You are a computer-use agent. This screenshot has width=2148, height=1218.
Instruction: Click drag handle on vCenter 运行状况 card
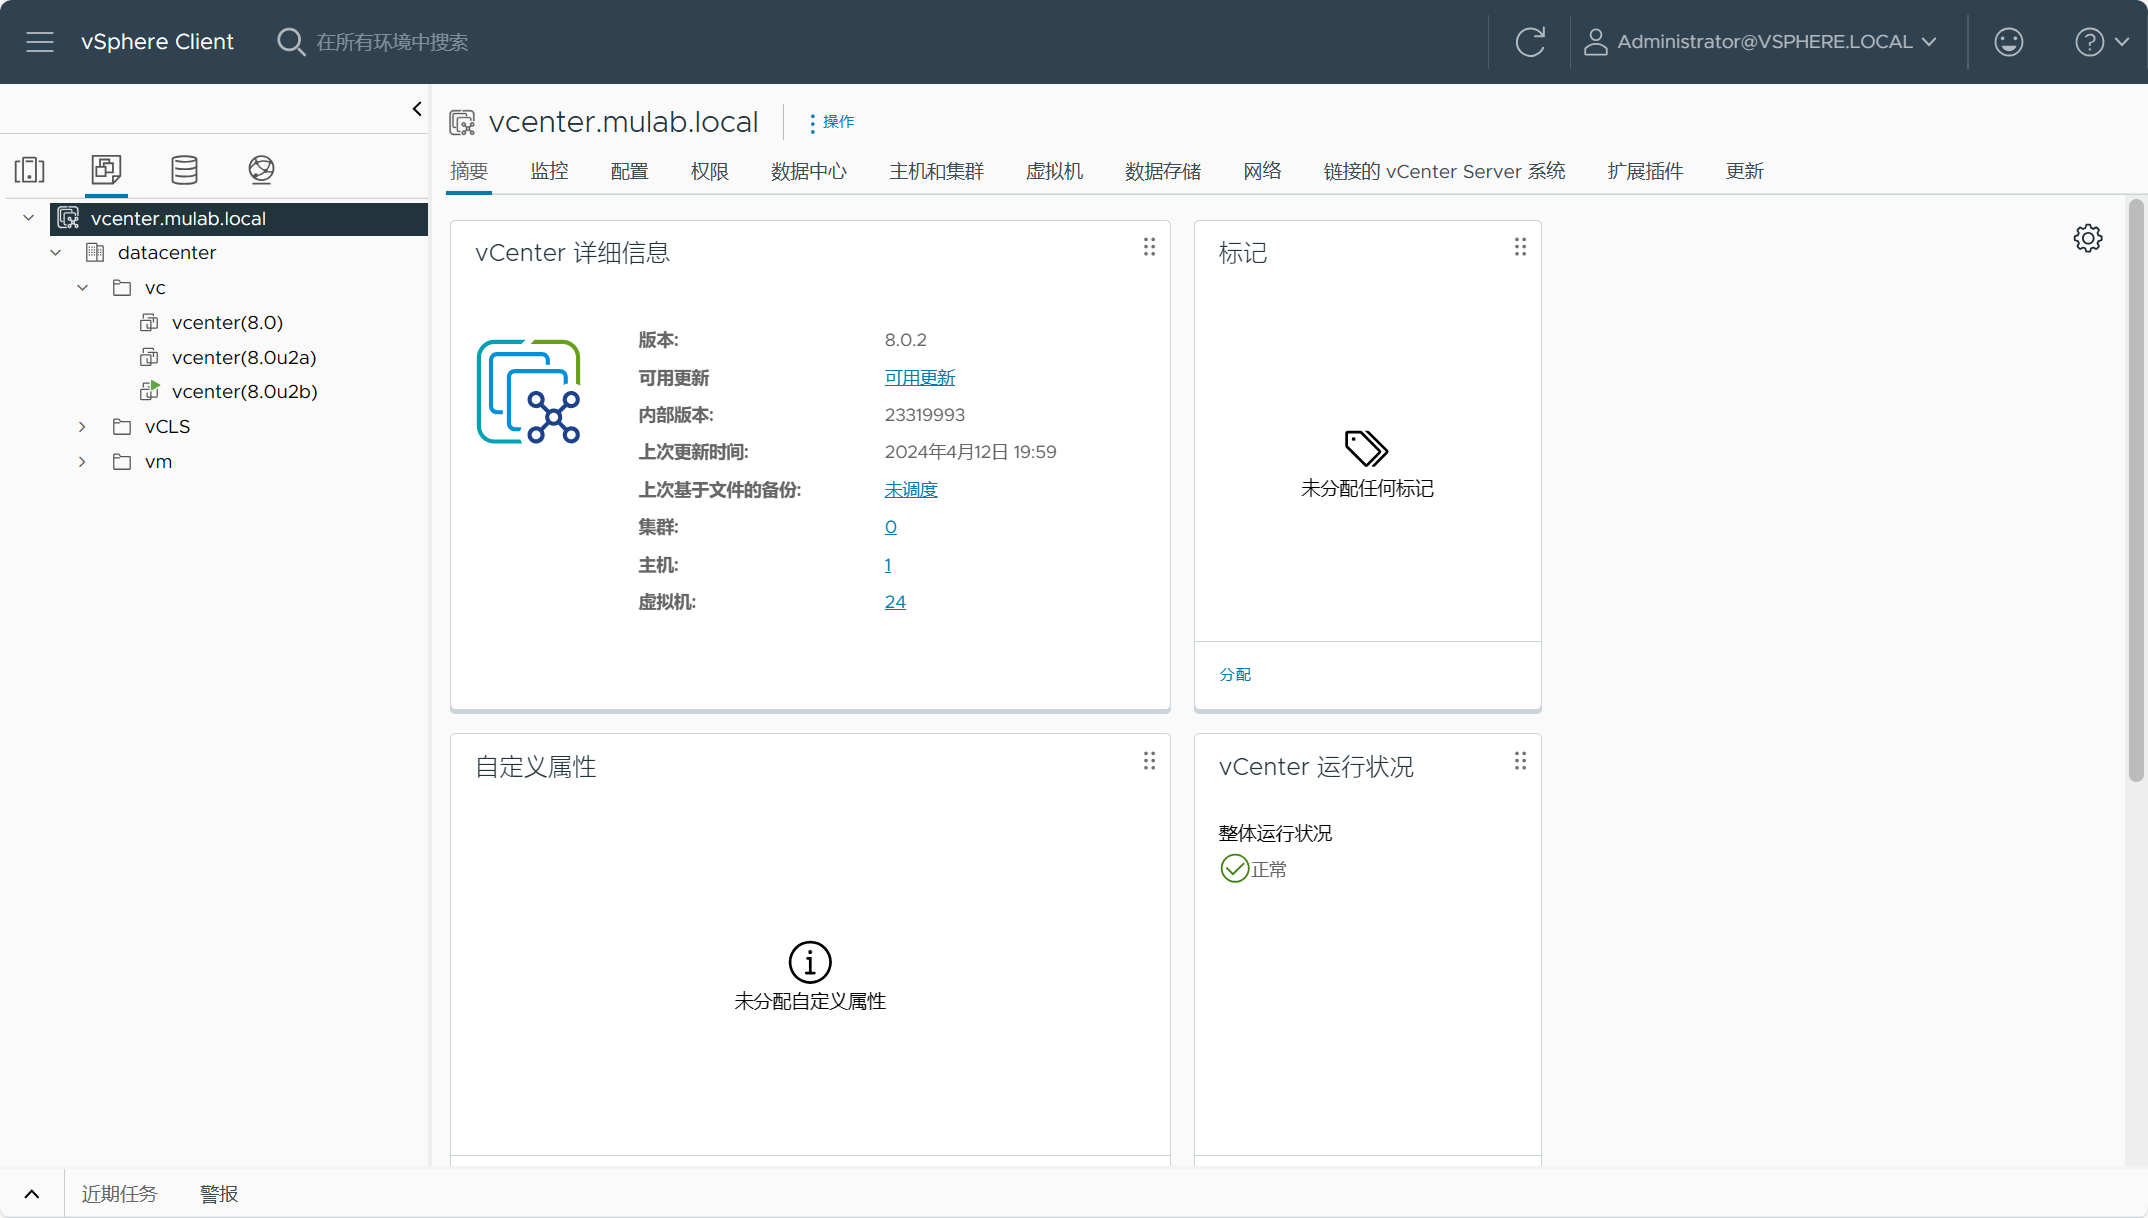click(1520, 761)
